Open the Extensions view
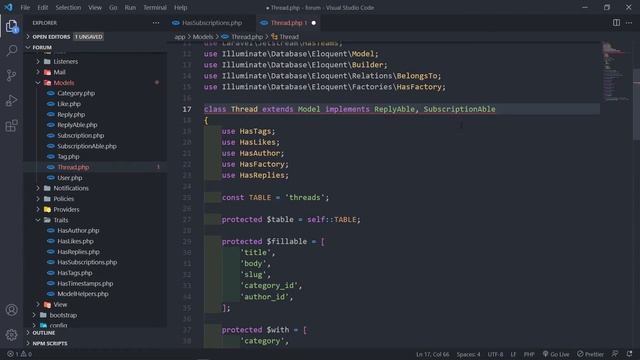This screenshot has width=640, height=360. click(x=11, y=126)
